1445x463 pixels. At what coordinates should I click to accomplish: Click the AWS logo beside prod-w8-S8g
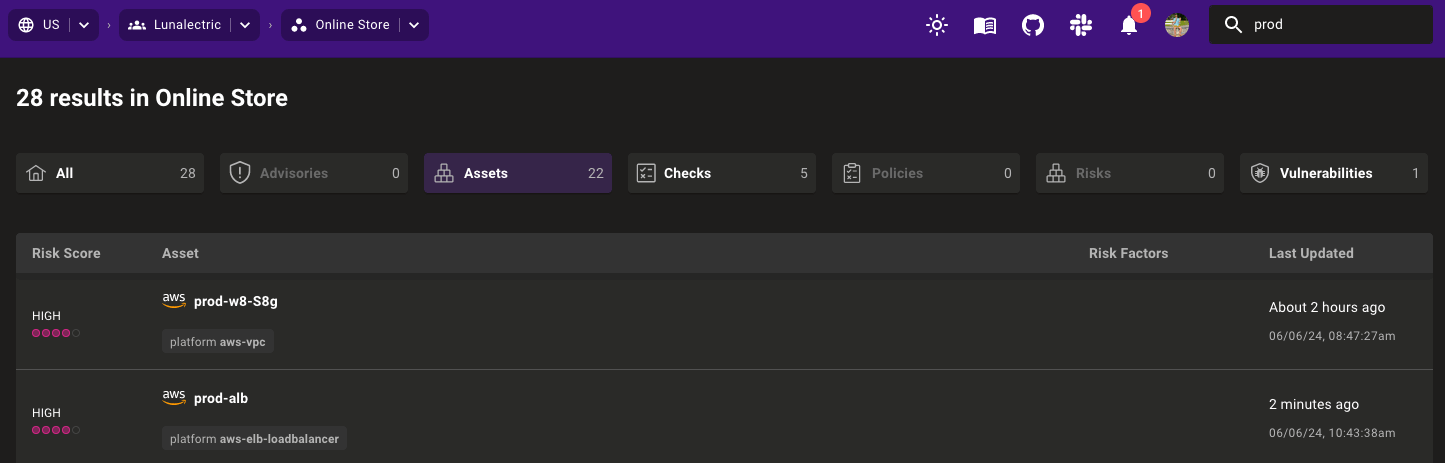point(174,301)
